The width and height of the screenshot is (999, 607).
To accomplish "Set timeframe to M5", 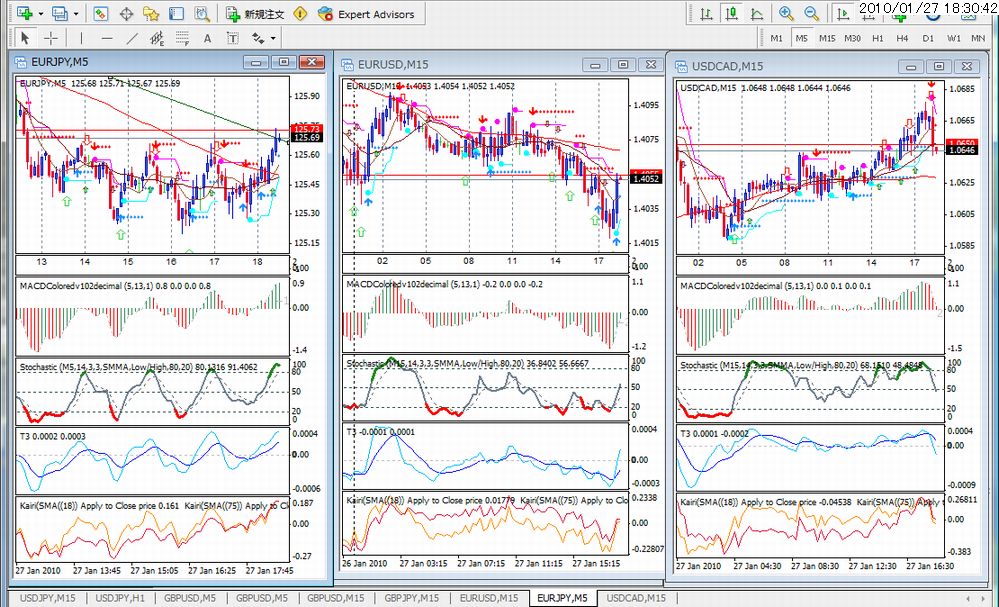I will coord(801,38).
